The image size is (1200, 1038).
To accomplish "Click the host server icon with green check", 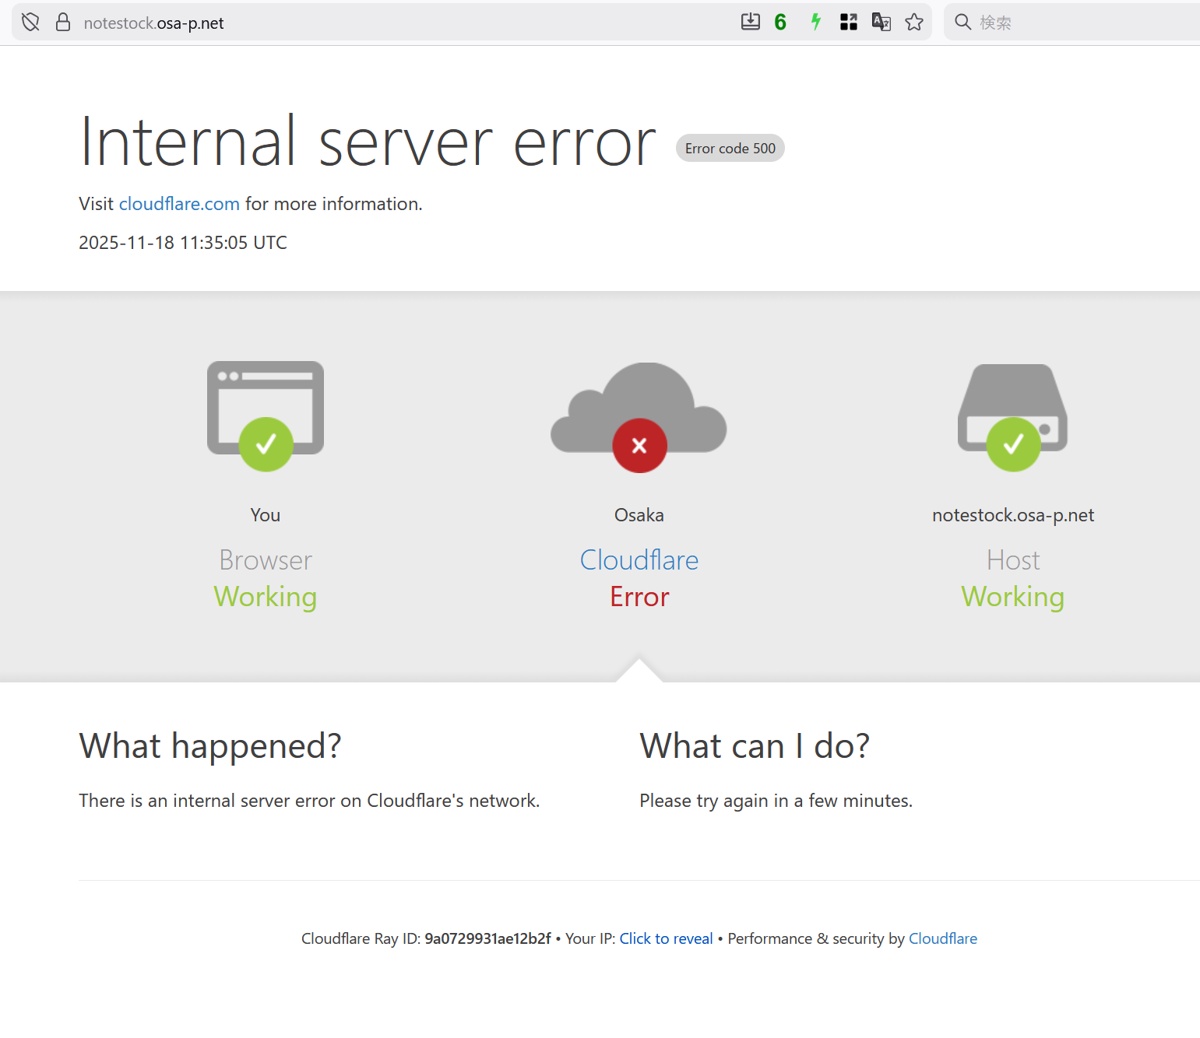I will point(1013,417).
